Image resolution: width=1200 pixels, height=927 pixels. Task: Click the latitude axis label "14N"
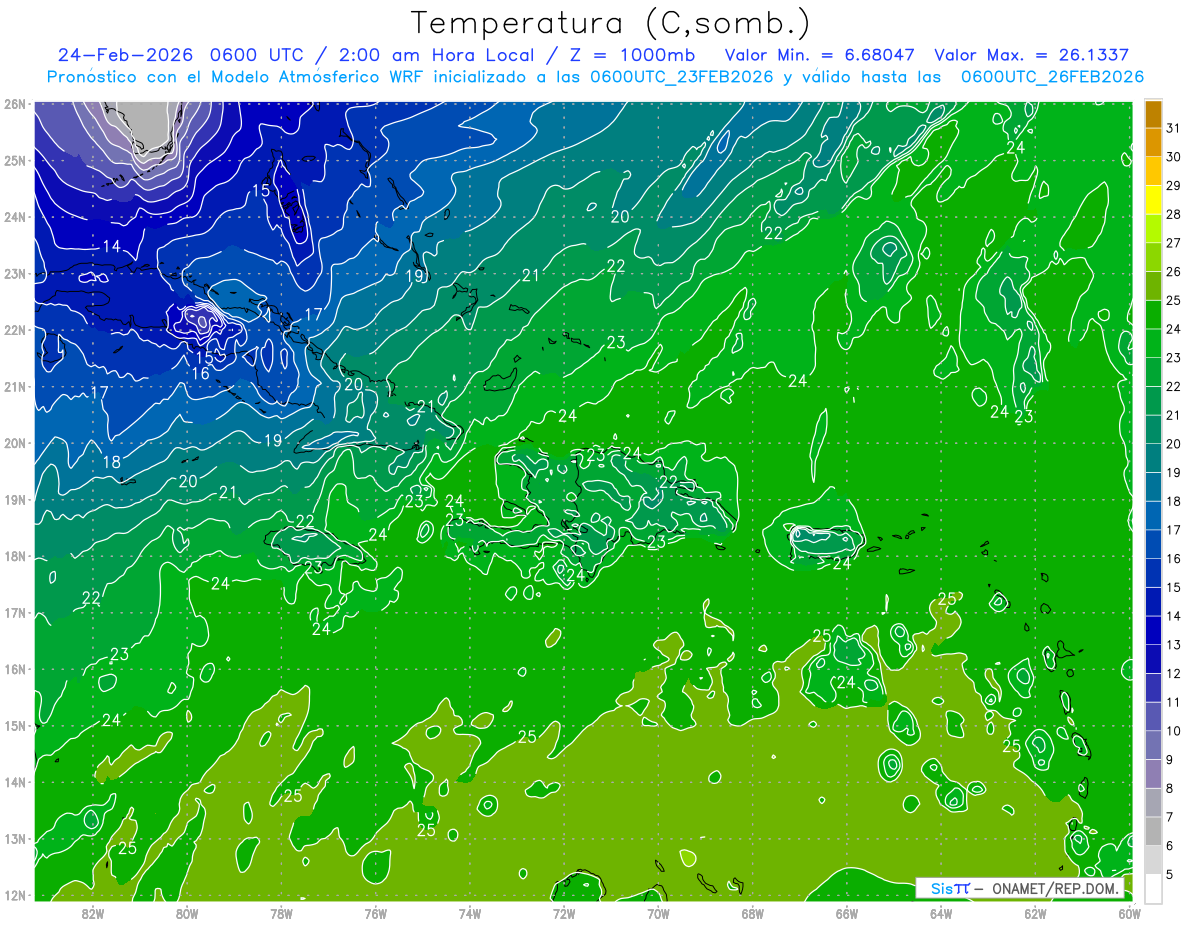point(14,782)
